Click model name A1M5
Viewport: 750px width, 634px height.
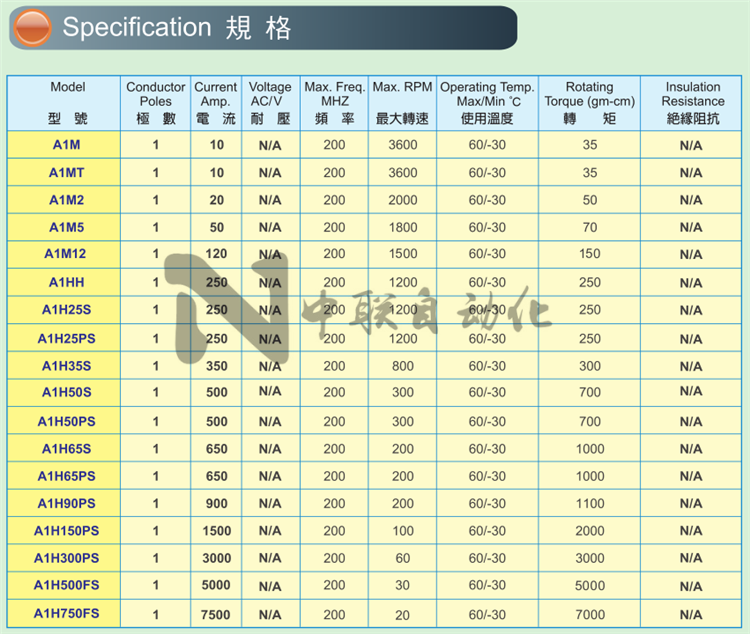(66, 227)
